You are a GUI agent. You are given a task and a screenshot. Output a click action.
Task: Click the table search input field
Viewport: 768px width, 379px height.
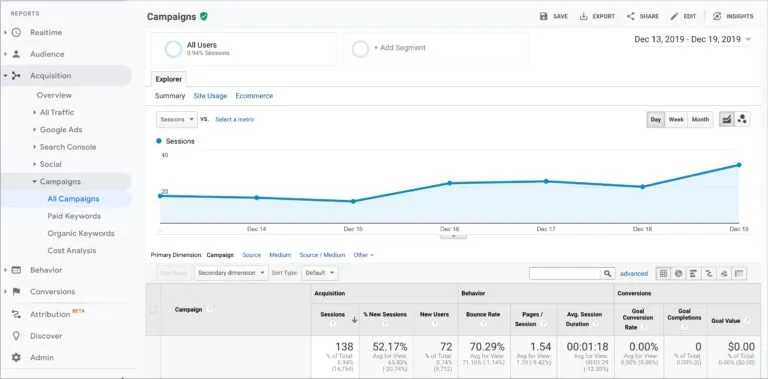pos(565,273)
